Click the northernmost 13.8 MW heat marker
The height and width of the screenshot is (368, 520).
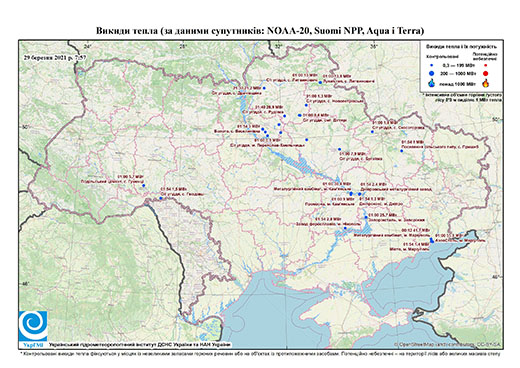(x=320, y=82)
